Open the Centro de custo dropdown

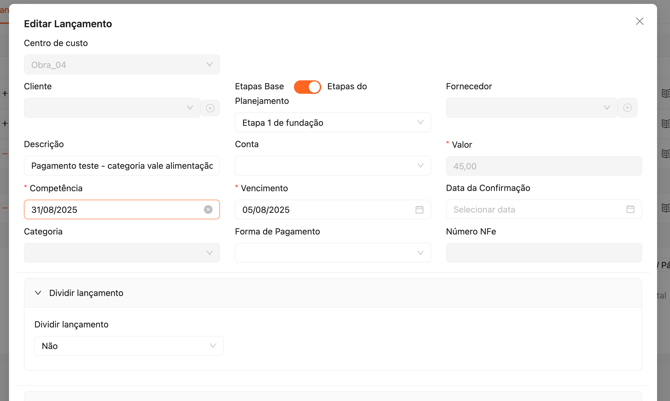(x=122, y=65)
